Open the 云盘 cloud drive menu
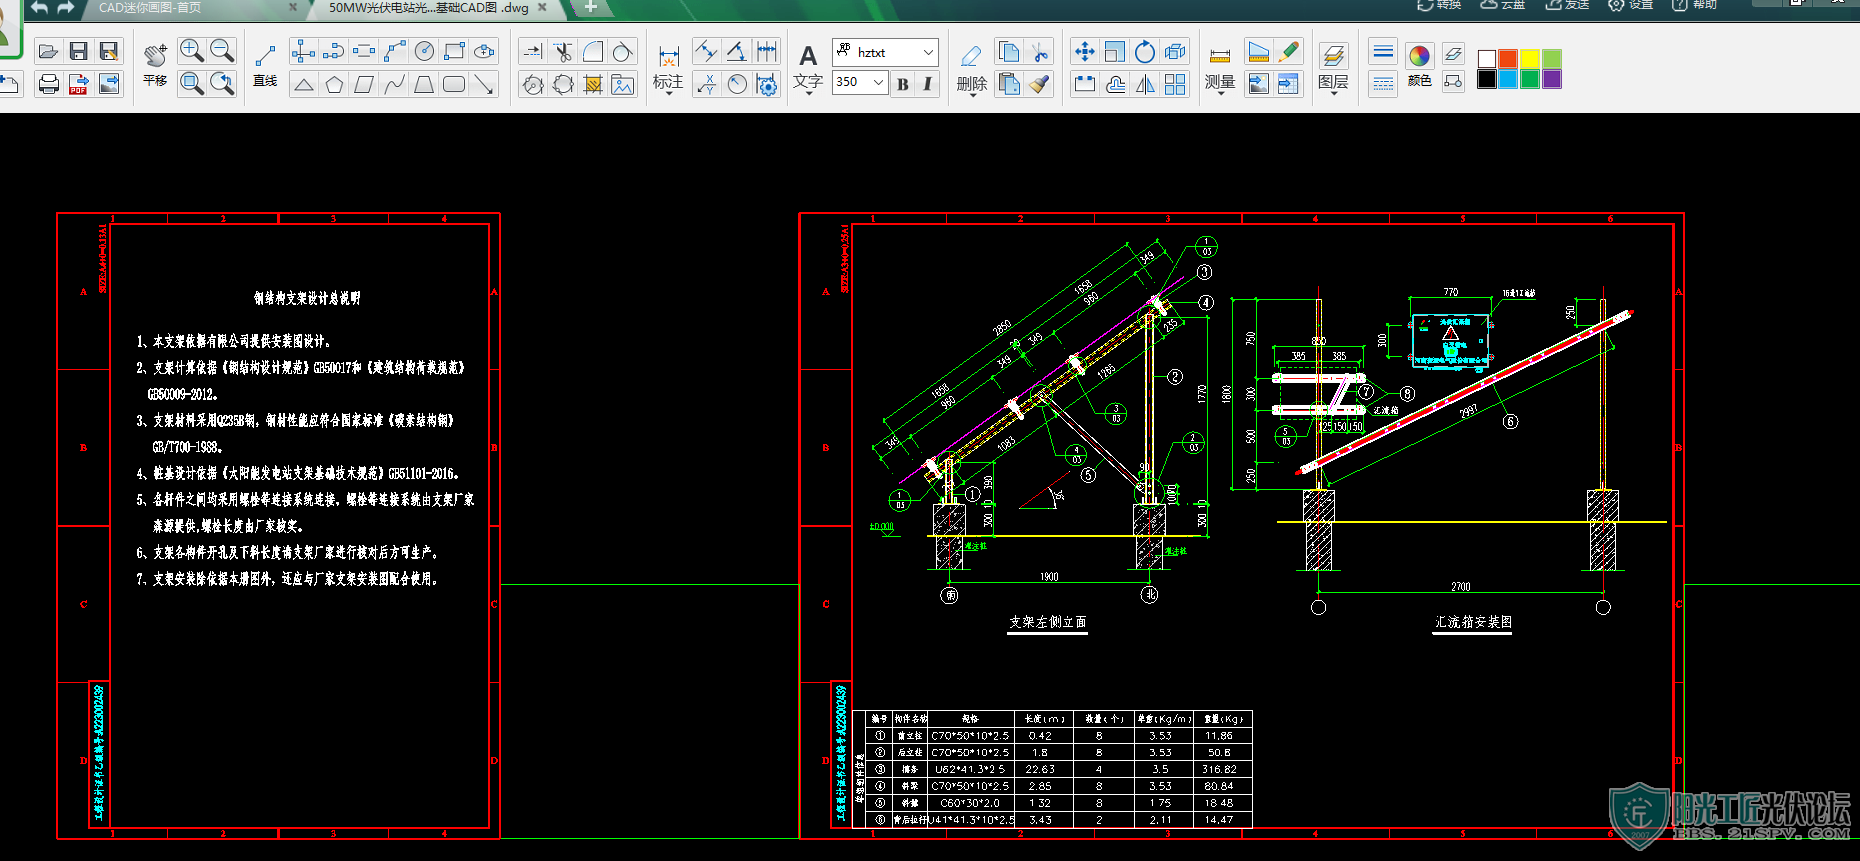This screenshot has height=861, width=1860. pyautogui.click(x=1503, y=5)
